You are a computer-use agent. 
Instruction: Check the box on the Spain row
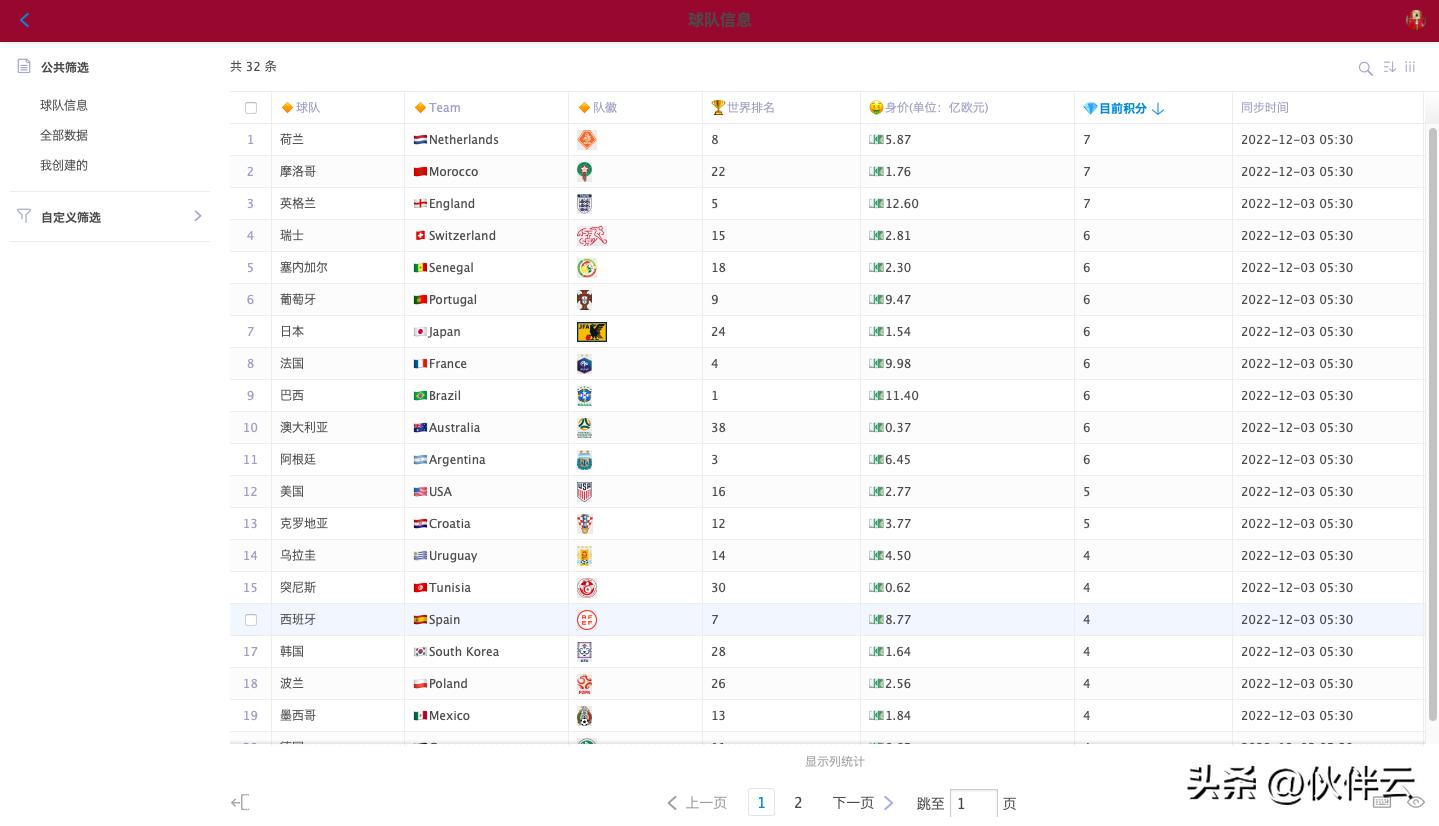point(251,620)
